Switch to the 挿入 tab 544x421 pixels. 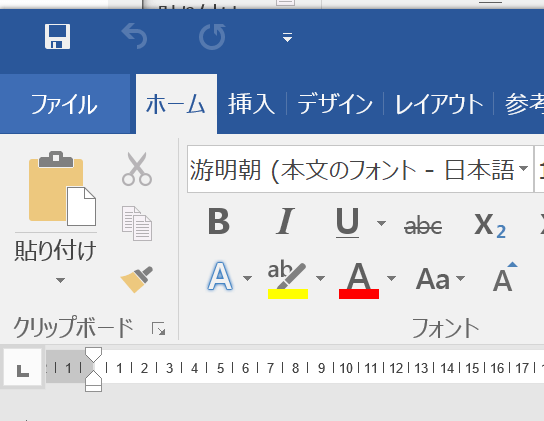click(252, 104)
